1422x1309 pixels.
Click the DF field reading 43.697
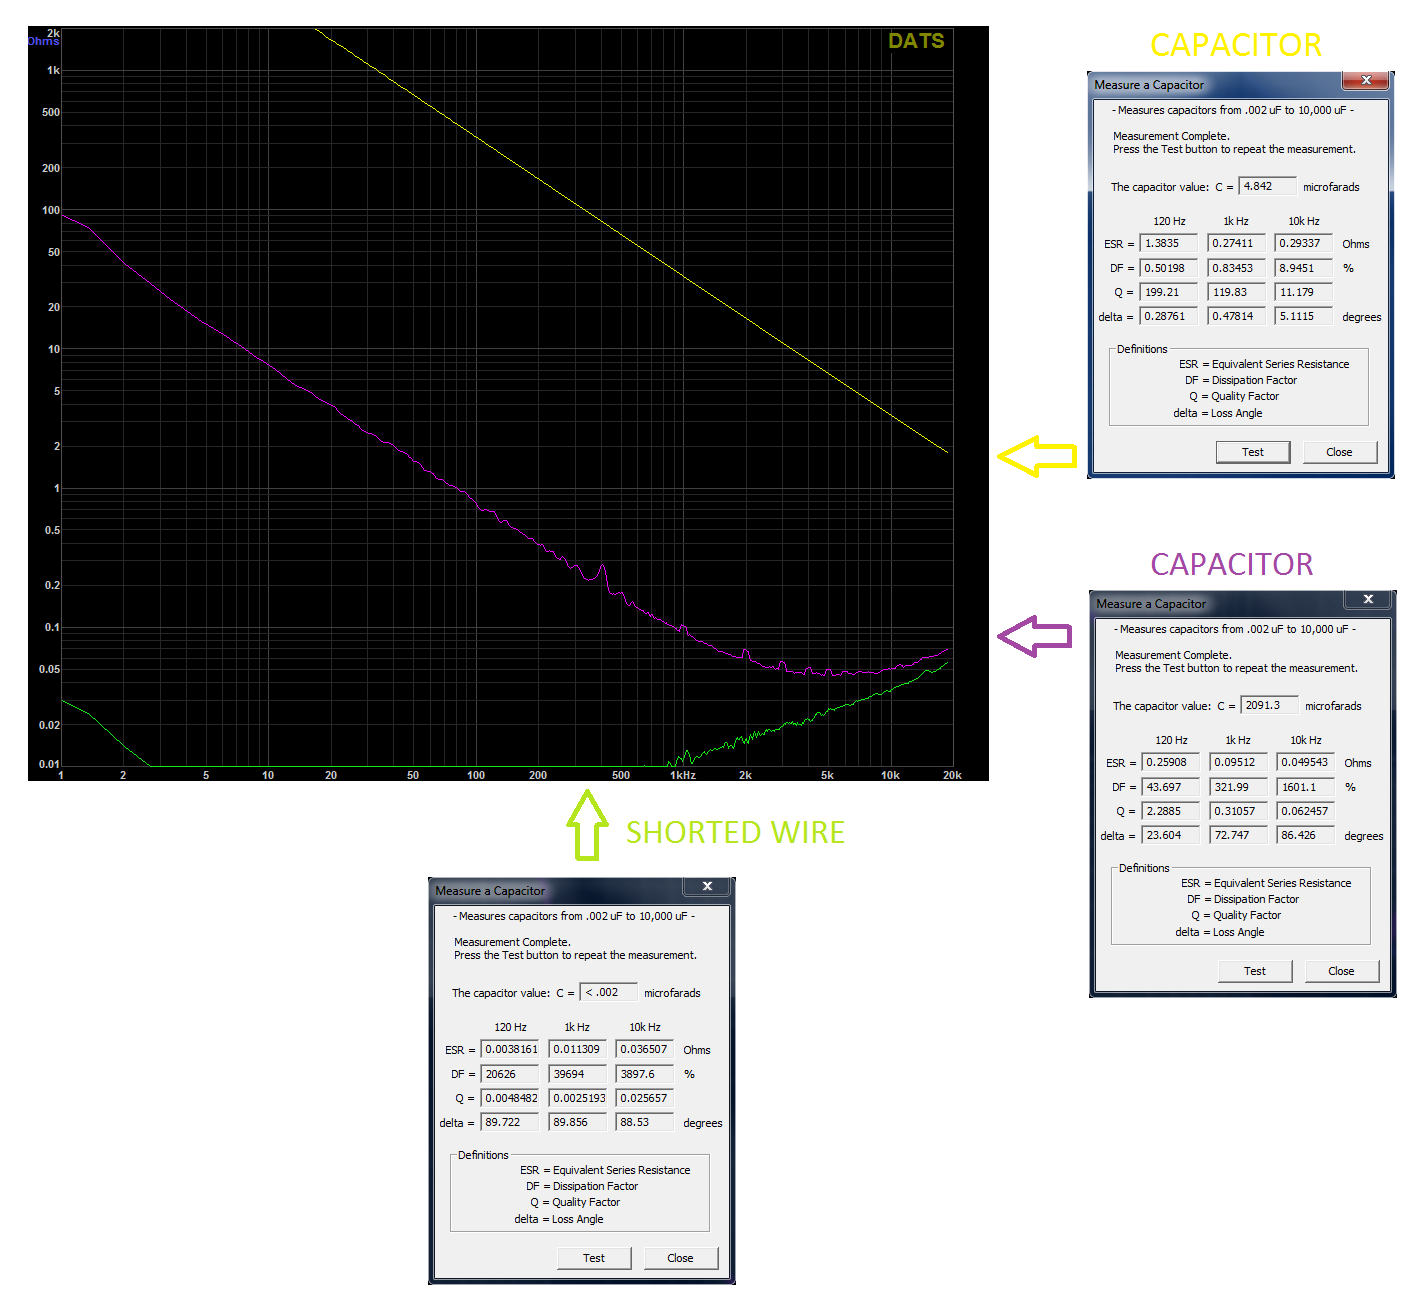(x=1171, y=787)
